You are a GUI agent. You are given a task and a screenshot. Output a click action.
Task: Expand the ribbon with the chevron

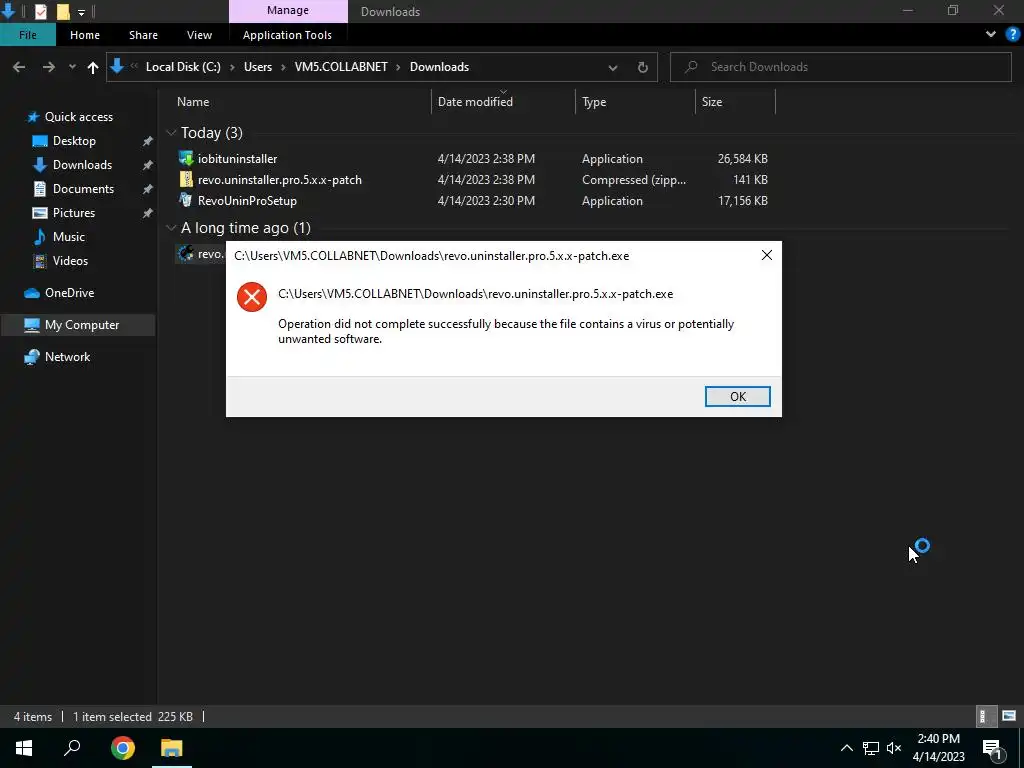[x=991, y=34]
